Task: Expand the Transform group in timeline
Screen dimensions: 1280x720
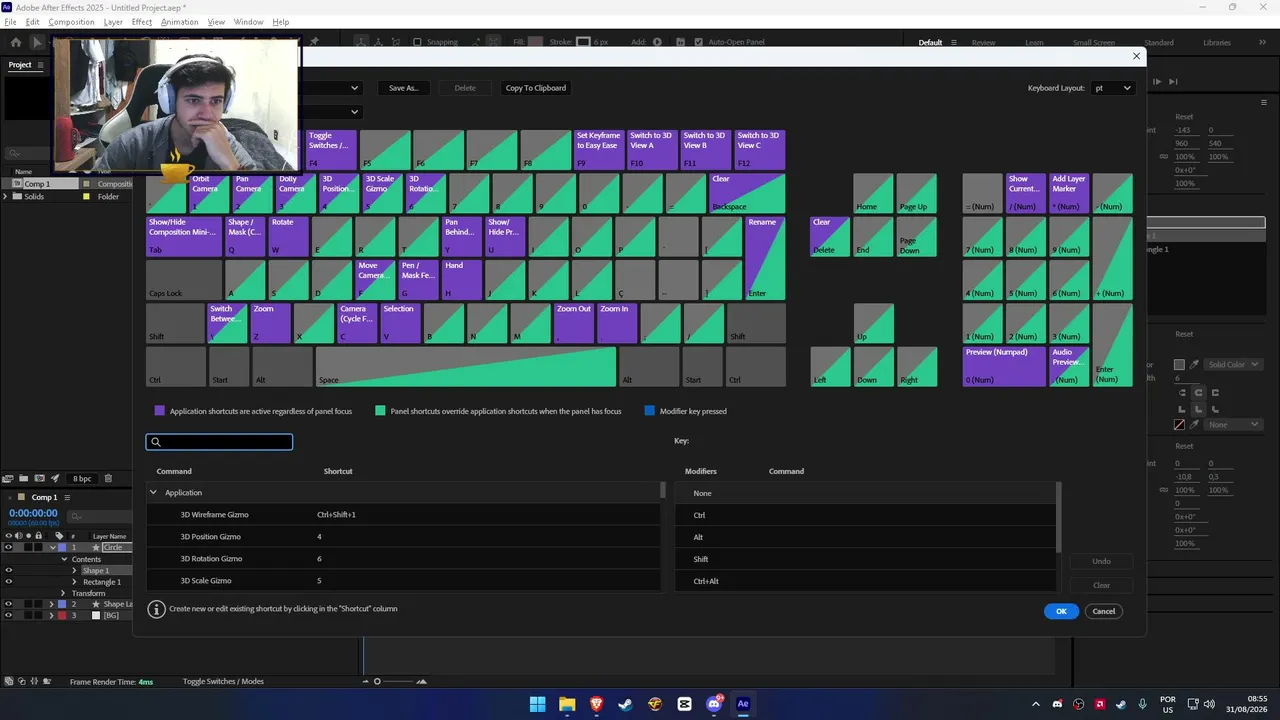Action: click(x=63, y=593)
